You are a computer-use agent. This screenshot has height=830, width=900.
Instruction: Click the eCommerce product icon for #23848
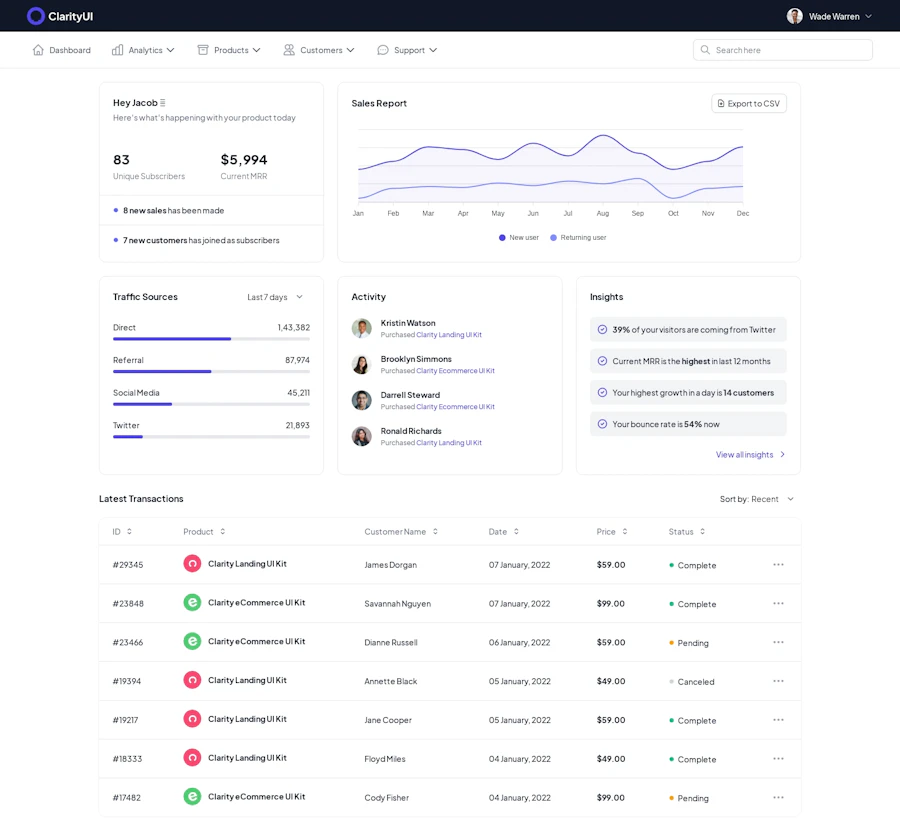pyautogui.click(x=192, y=603)
